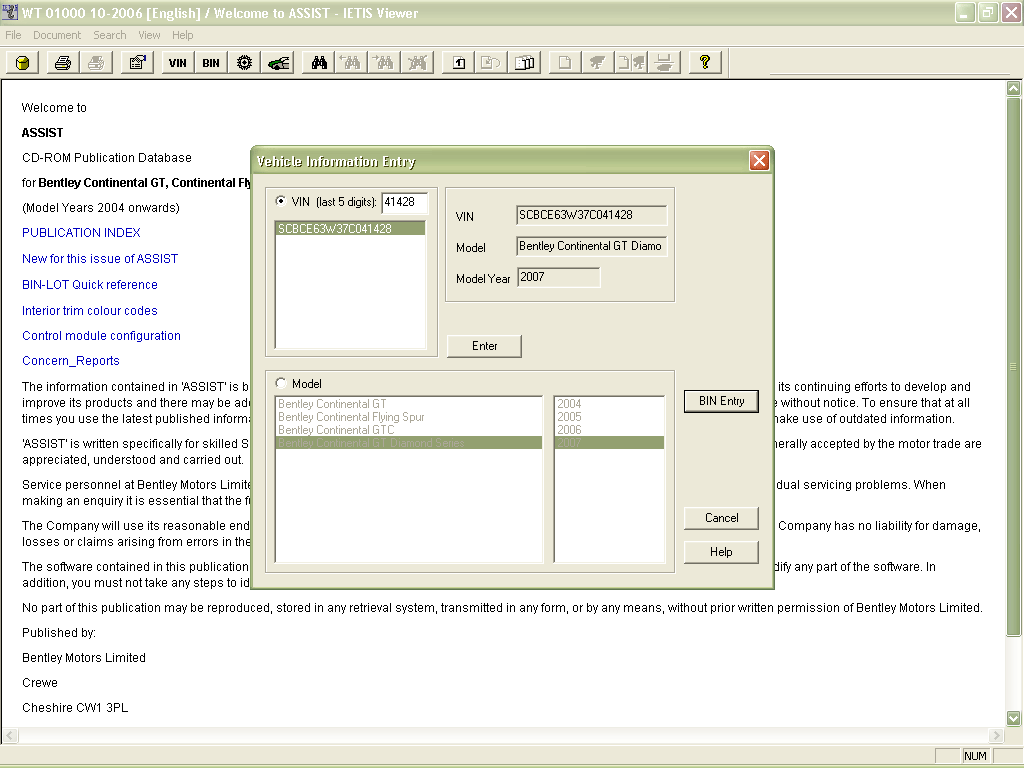Select year 2007 in the year list

609,443
